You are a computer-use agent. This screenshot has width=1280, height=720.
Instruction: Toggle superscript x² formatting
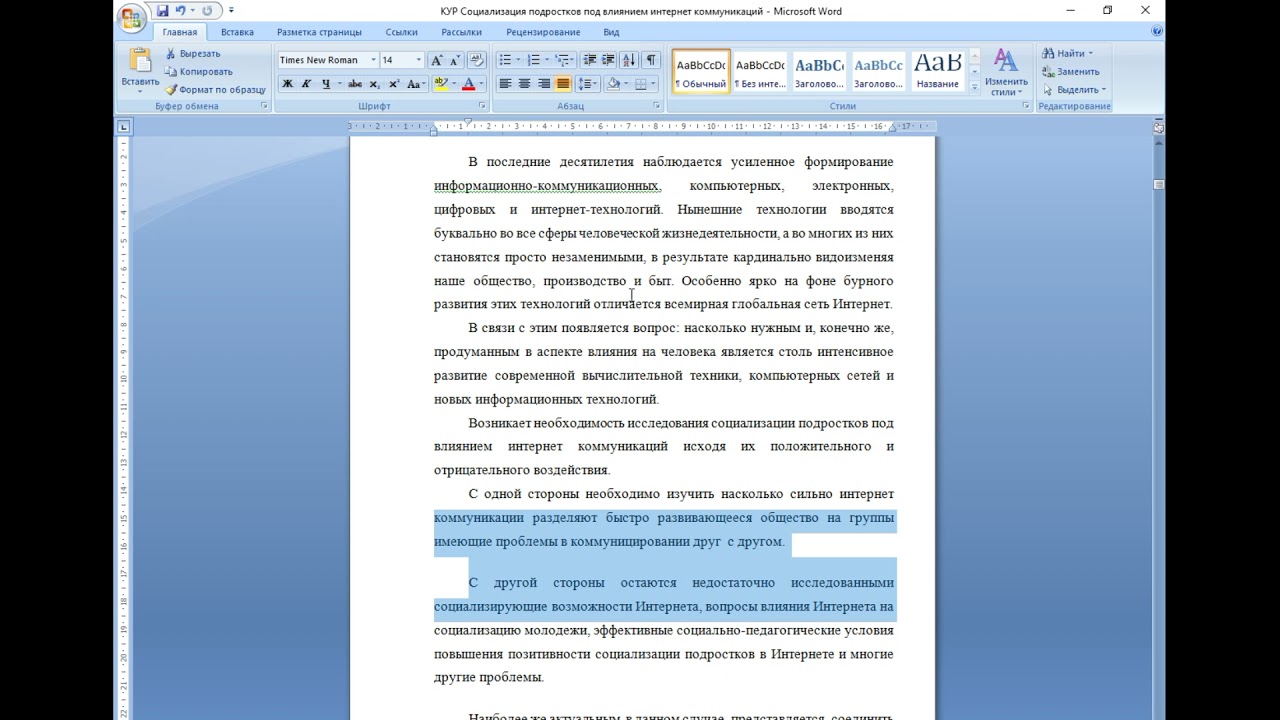pyautogui.click(x=394, y=84)
